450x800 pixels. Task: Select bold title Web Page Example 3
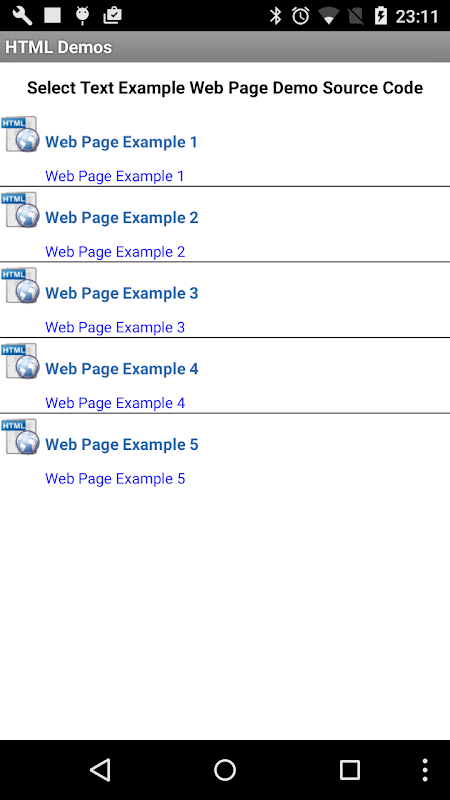coord(121,293)
